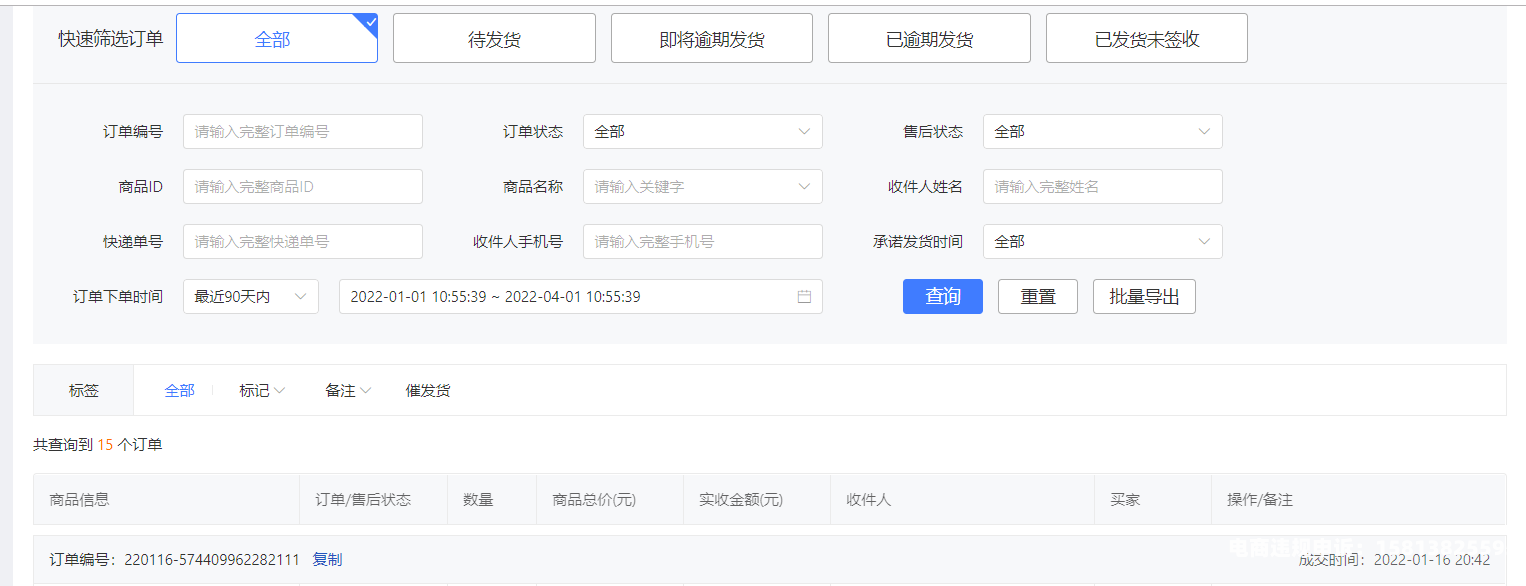Open the 承诺发货时间 dropdown
The image size is (1526, 586).
pos(1102,242)
